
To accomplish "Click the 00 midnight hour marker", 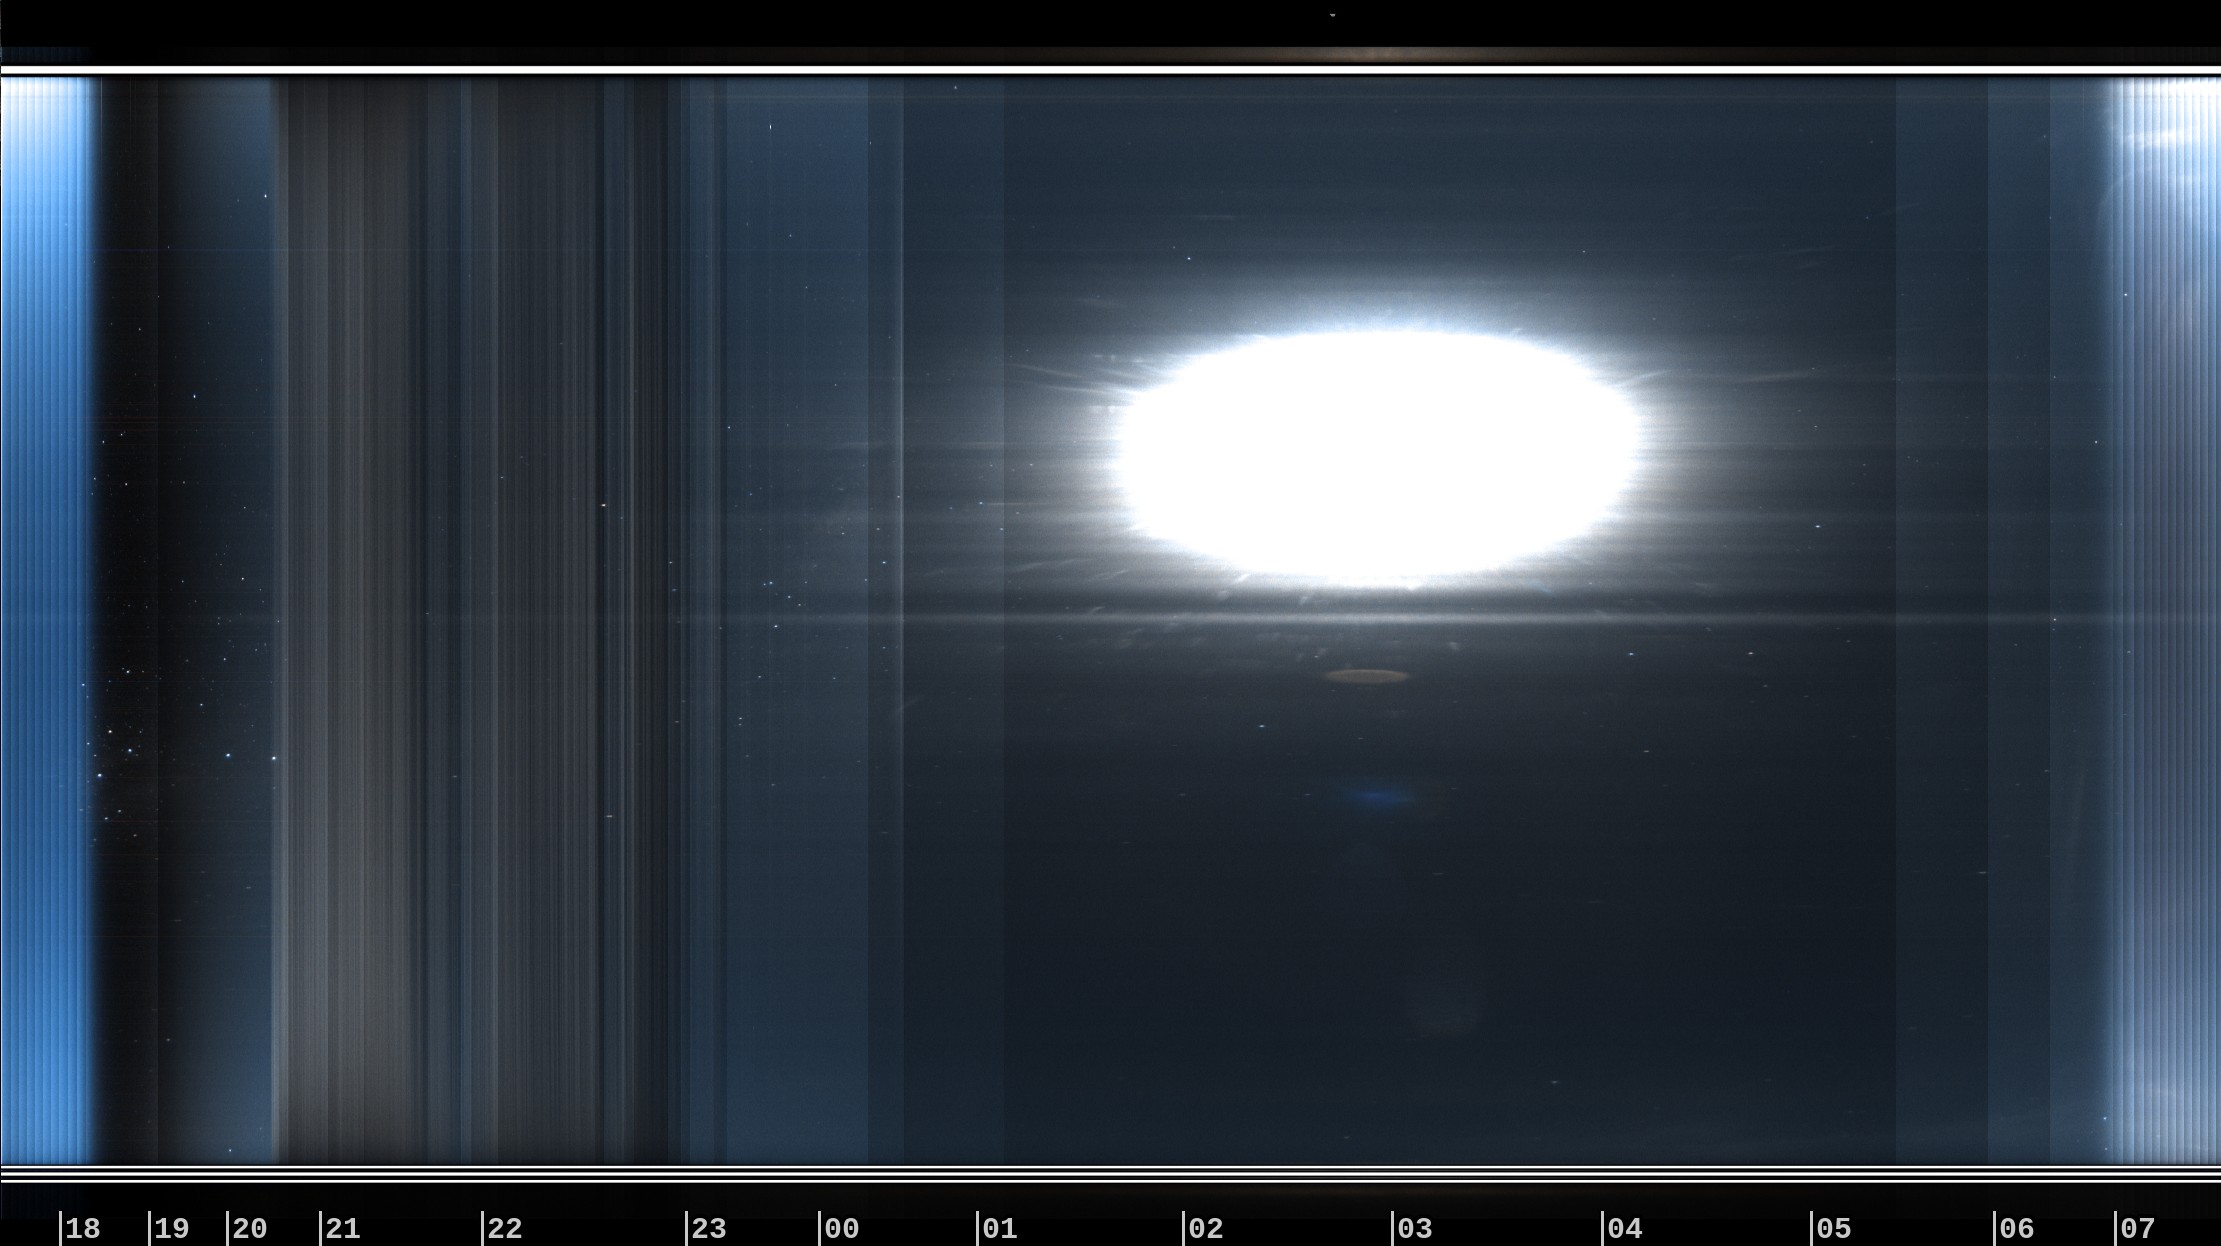I will tap(842, 1228).
